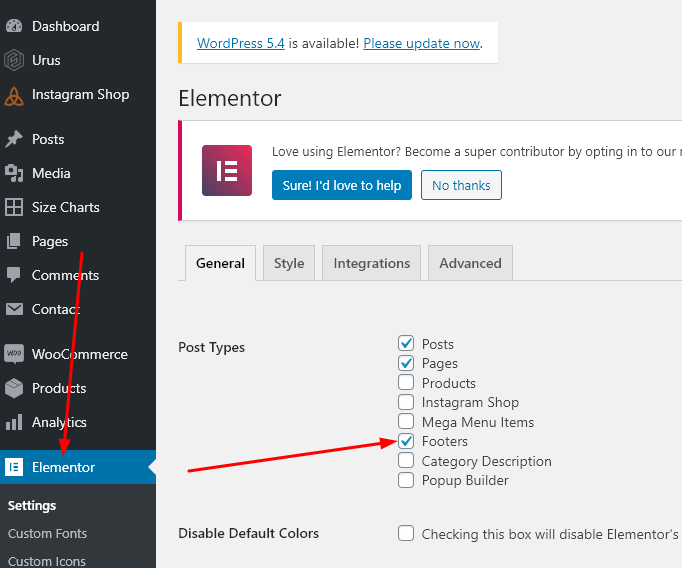The height and width of the screenshot is (568, 682).
Task: Enable the Products post type checkbox
Action: point(406,382)
